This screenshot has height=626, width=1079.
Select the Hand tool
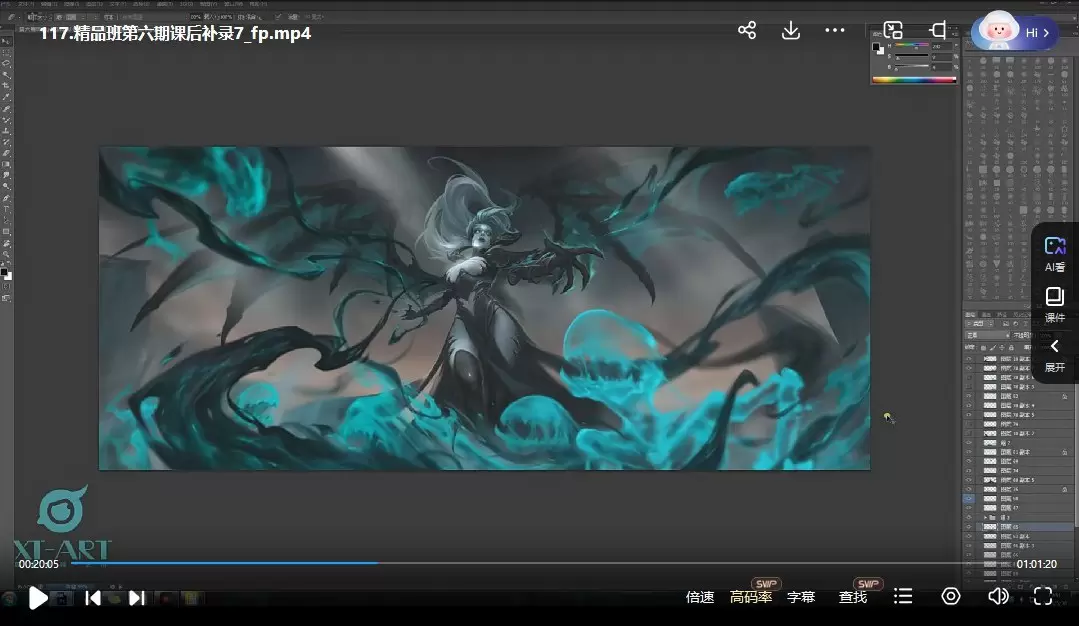(6, 243)
